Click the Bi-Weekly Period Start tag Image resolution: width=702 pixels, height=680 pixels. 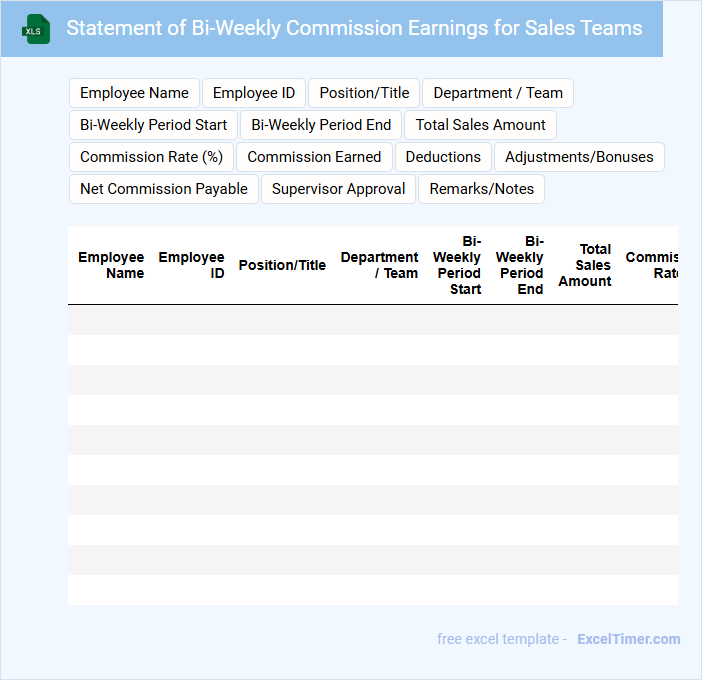click(x=154, y=125)
